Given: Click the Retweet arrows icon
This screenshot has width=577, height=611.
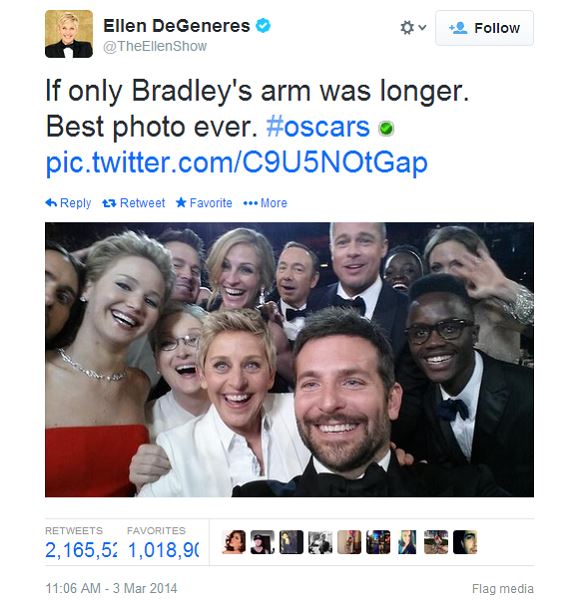Looking at the screenshot, I should coord(109,203).
